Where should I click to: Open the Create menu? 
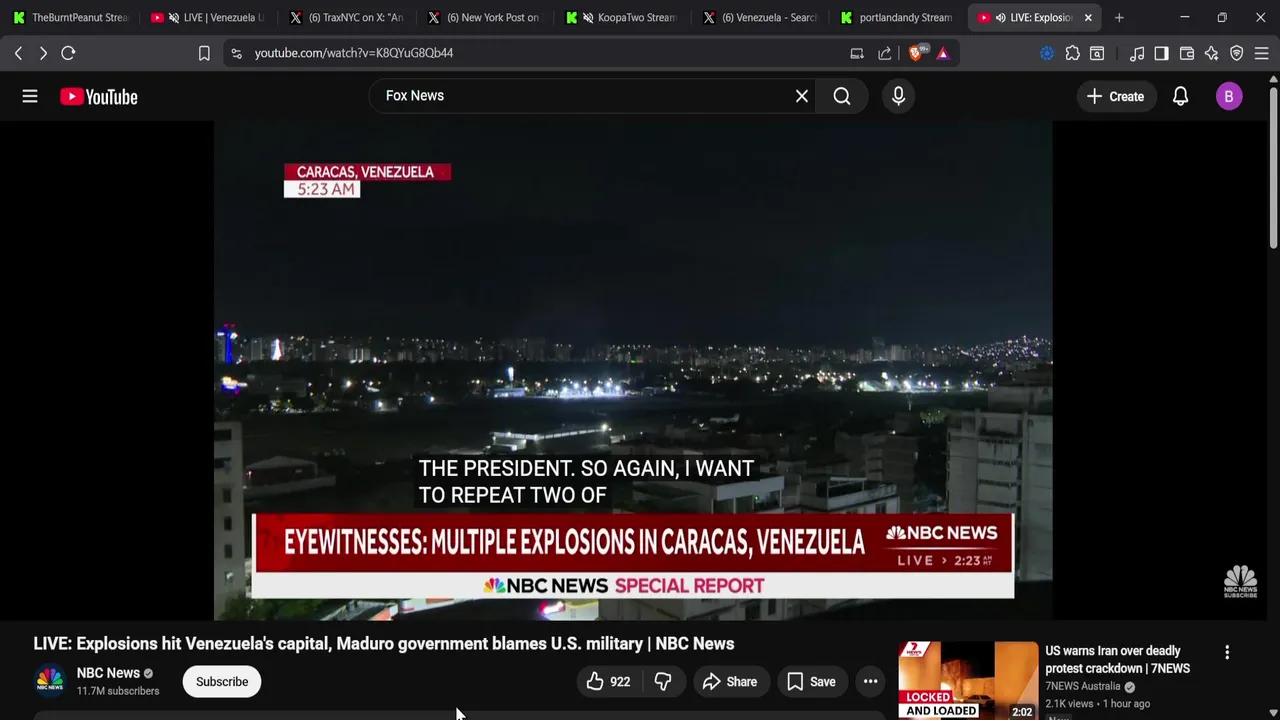click(x=1115, y=96)
